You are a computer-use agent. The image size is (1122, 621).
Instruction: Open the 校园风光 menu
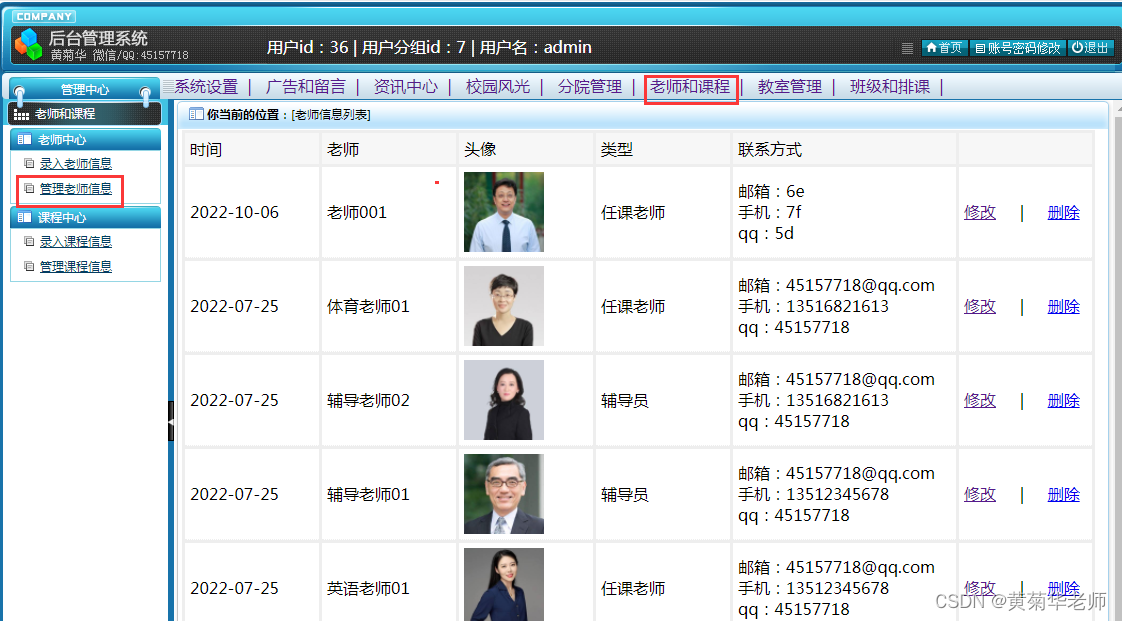tap(498, 87)
